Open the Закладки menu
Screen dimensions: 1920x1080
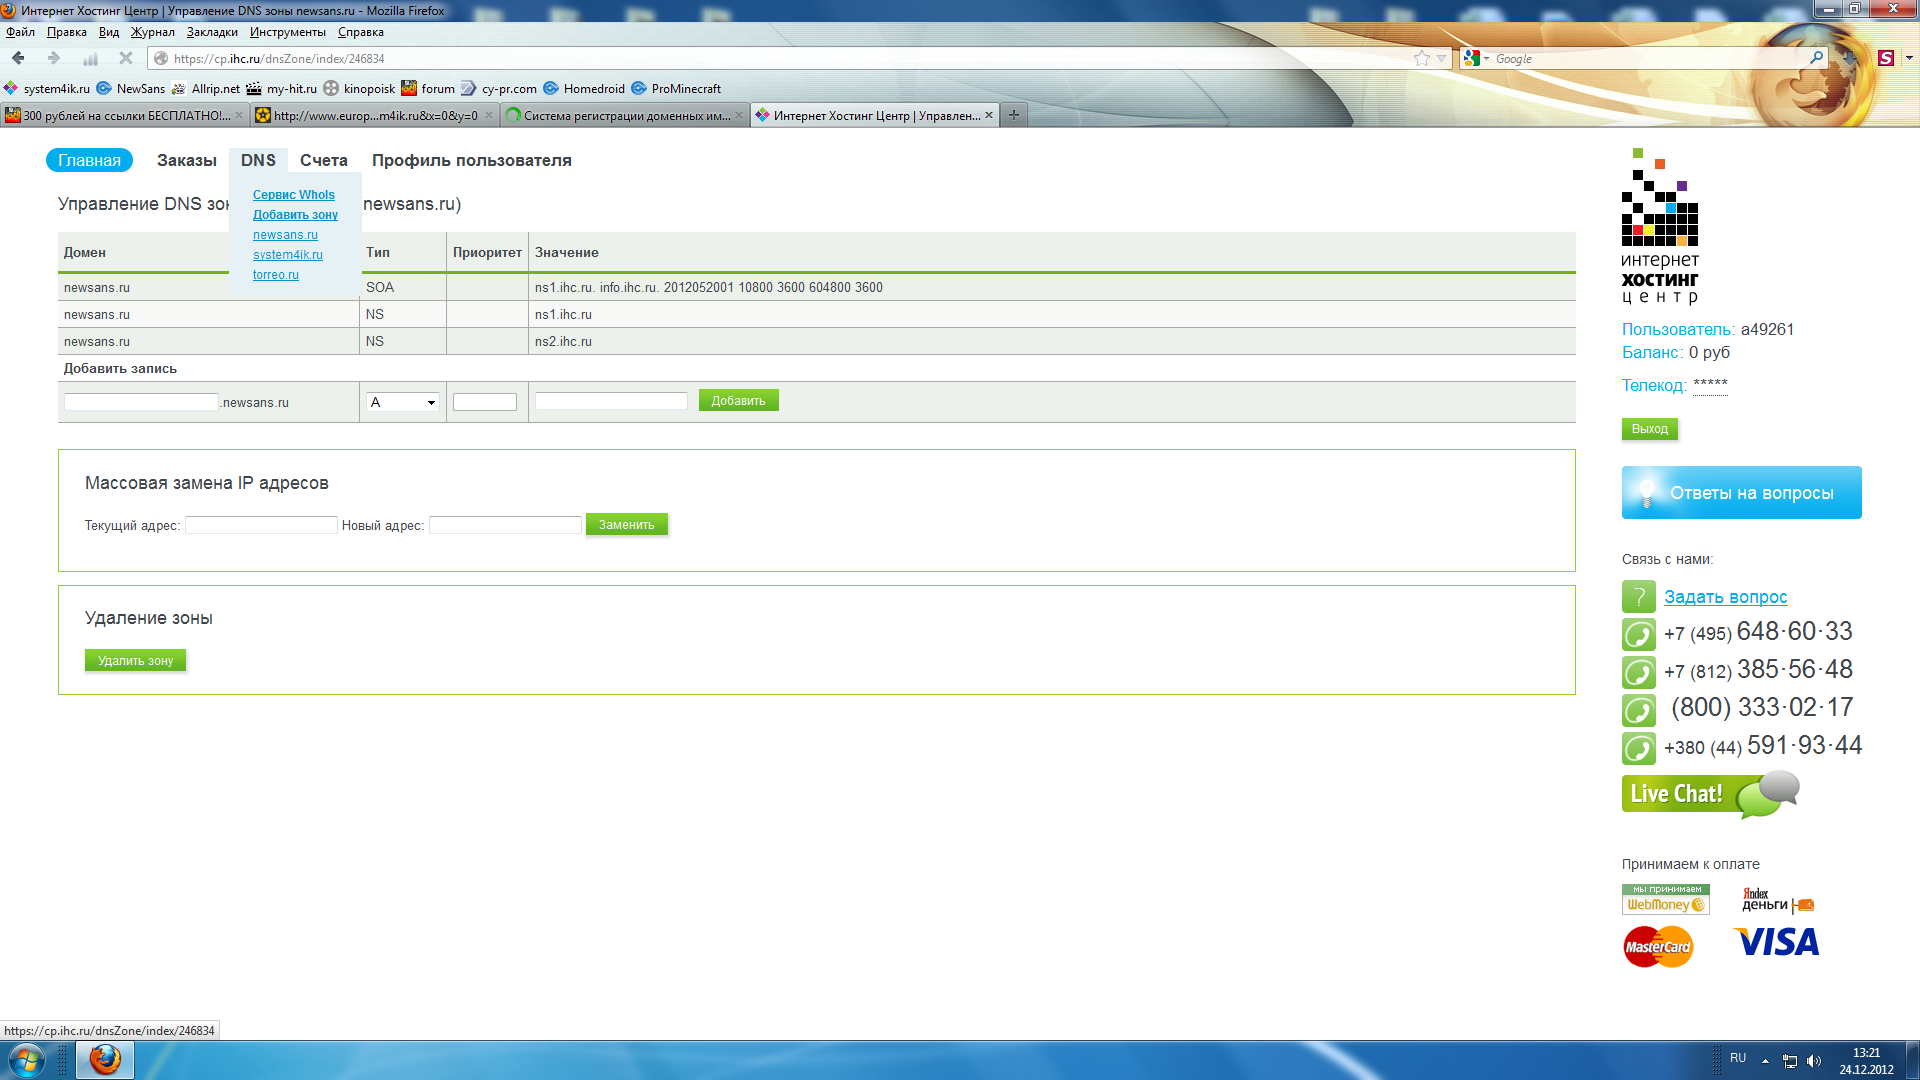point(212,32)
